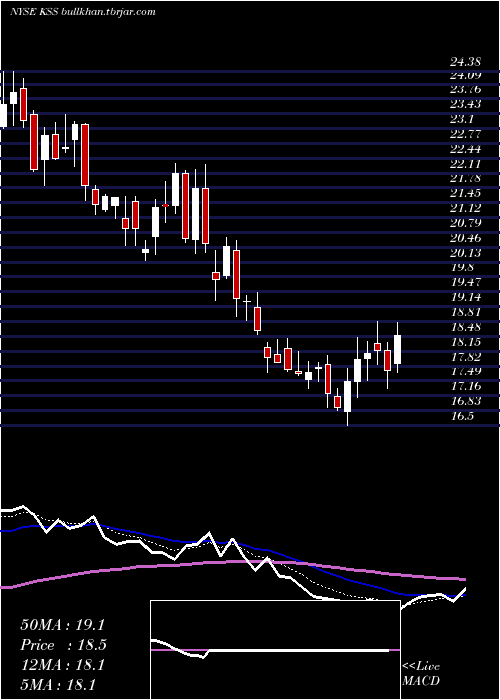Click the 21.78 price axis label

[x=465, y=179]
